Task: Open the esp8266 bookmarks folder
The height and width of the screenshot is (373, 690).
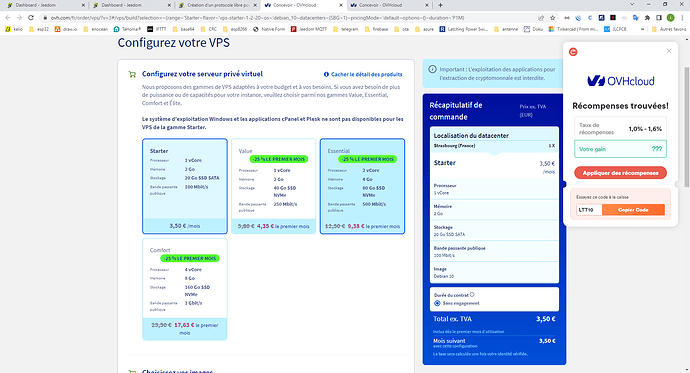Action: pyautogui.click(x=235, y=29)
